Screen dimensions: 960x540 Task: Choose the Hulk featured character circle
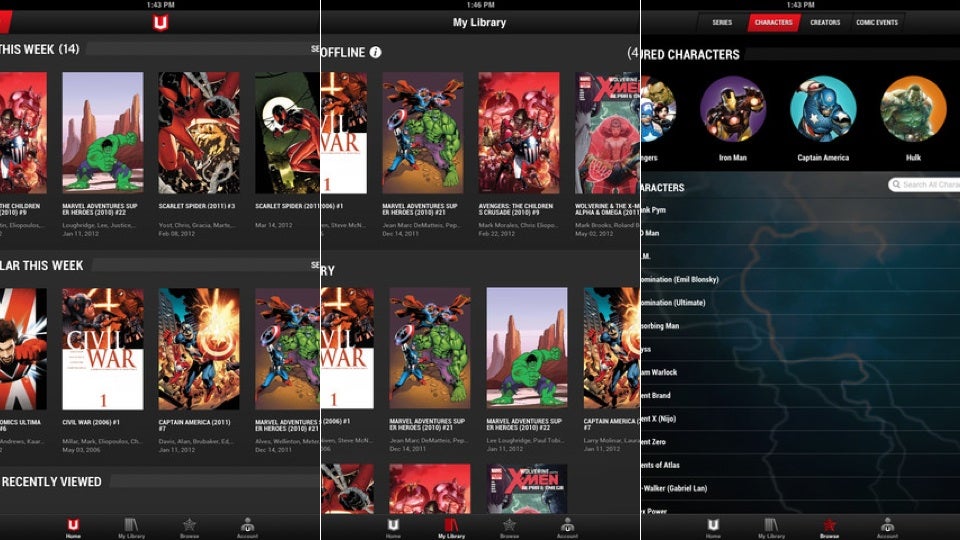[913, 110]
